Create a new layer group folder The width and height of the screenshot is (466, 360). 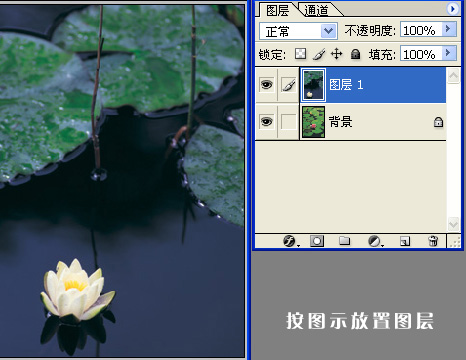[344, 241]
